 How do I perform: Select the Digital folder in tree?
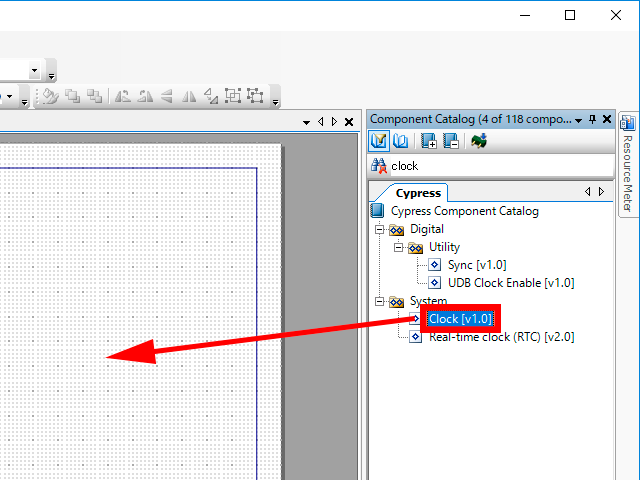427,229
